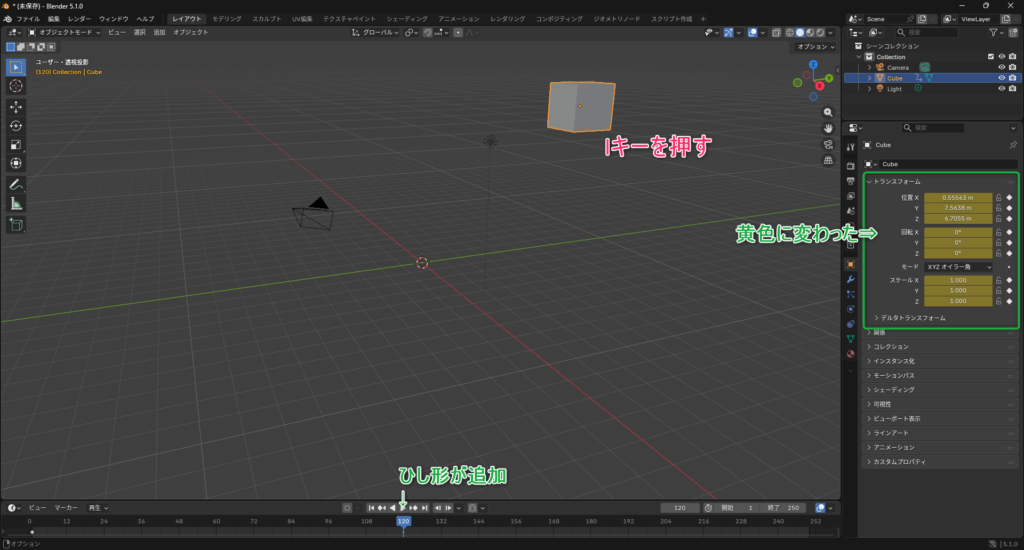
Task: Toggle viewport visibility of the Light object
Action: pos(1001,88)
